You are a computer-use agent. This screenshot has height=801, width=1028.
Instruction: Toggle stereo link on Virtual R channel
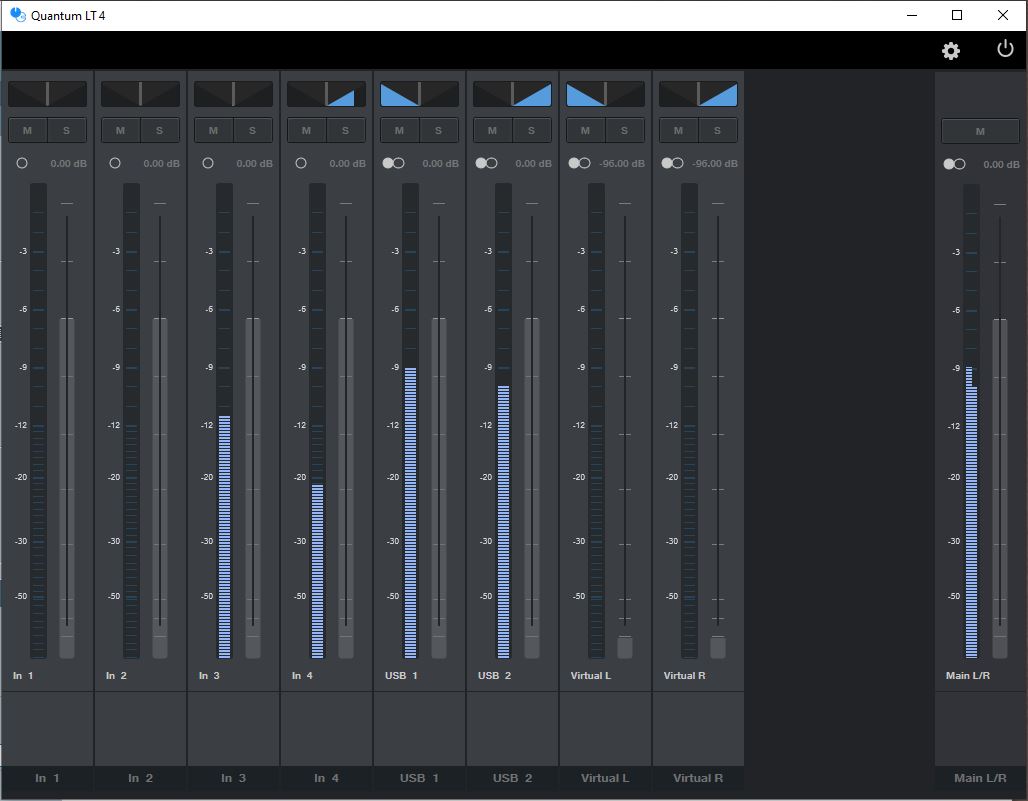[x=673, y=163]
